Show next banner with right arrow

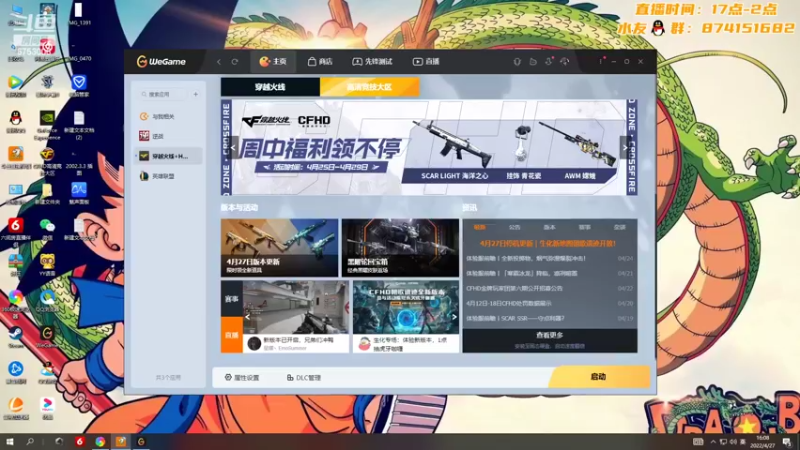pyautogui.click(x=624, y=148)
